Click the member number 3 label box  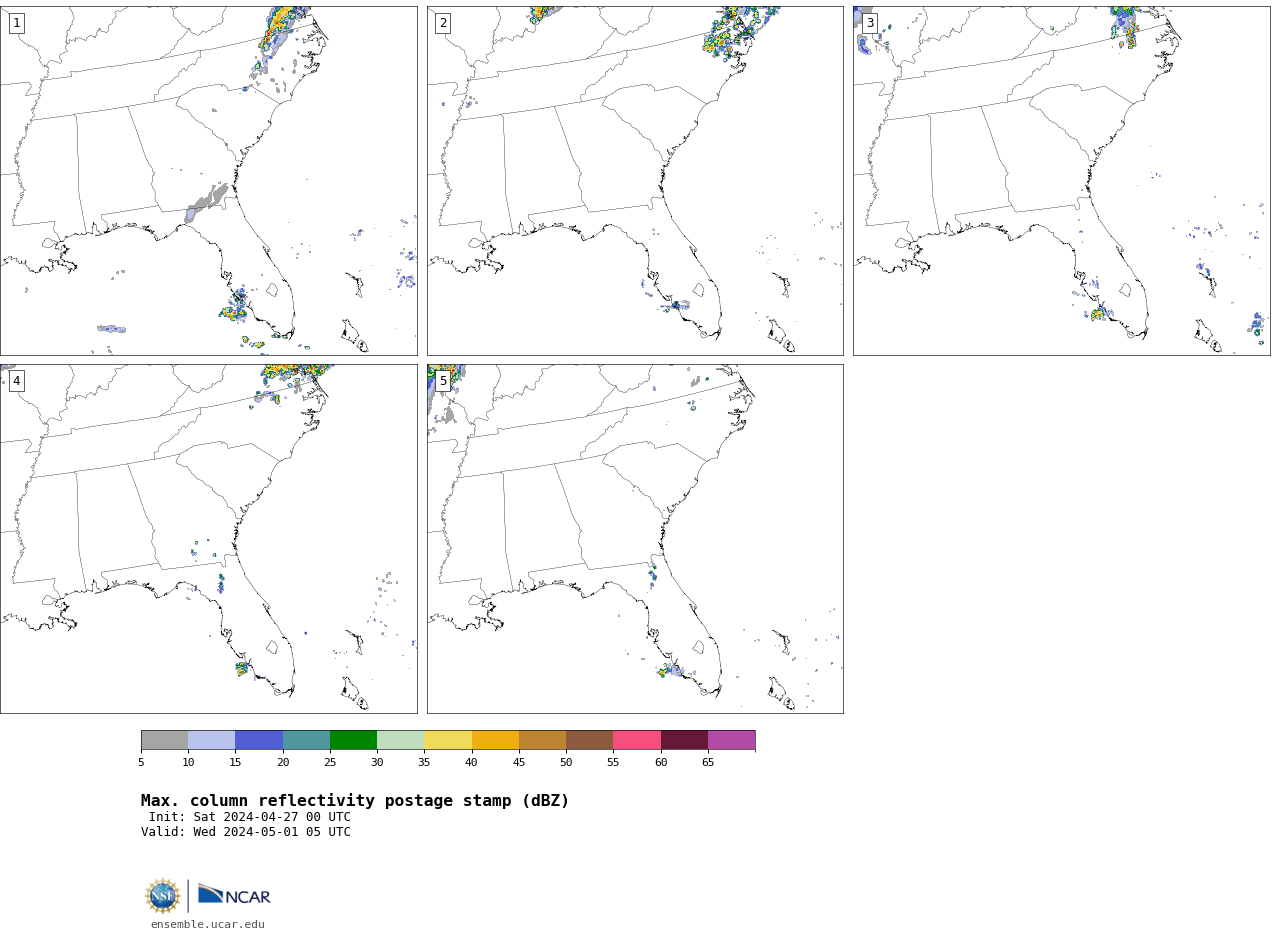[x=869, y=23]
